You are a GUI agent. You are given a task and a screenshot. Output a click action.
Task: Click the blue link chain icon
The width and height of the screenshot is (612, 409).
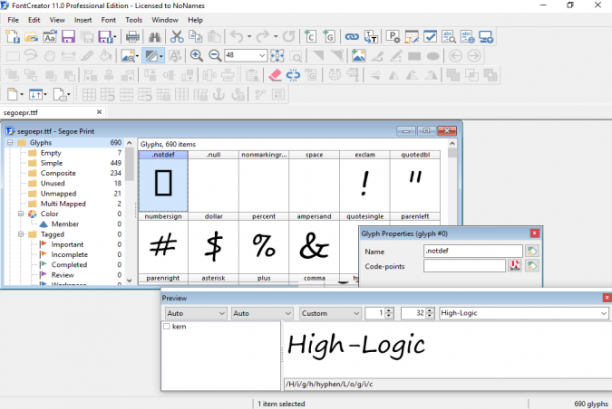(352, 37)
